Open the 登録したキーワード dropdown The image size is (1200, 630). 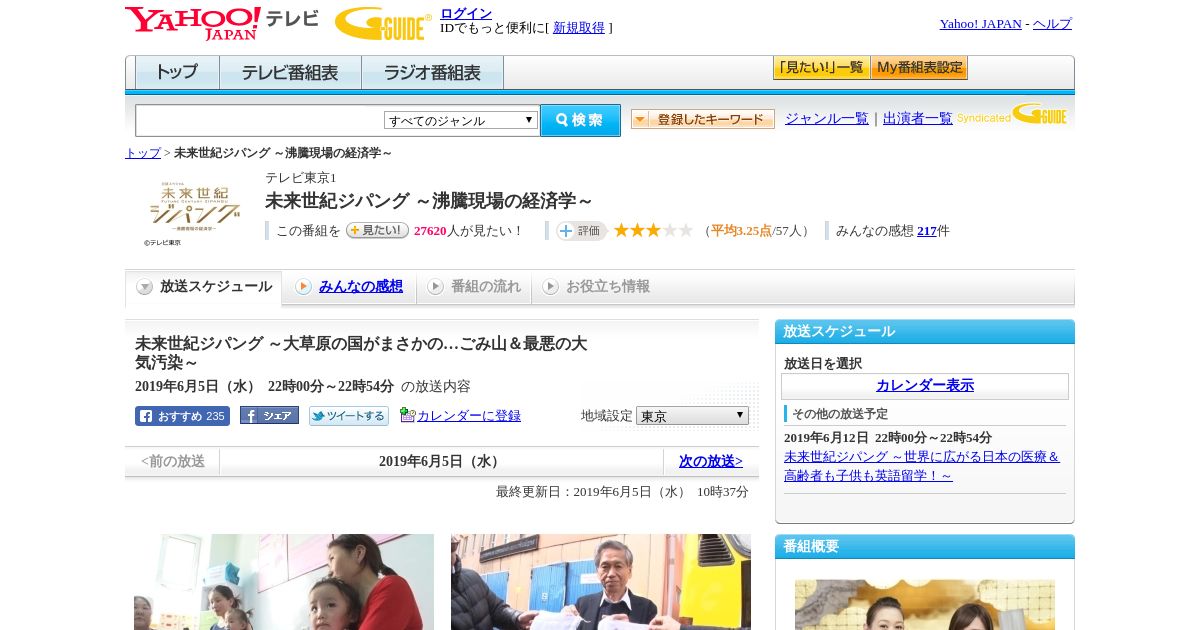(703, 119)
